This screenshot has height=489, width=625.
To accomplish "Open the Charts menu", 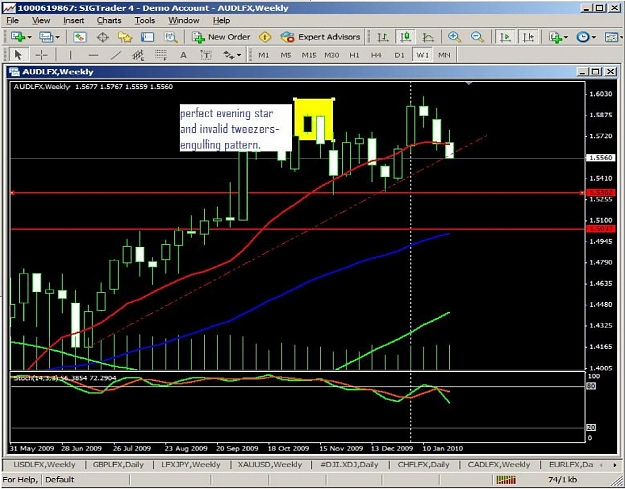I will [x=109, y=20].
